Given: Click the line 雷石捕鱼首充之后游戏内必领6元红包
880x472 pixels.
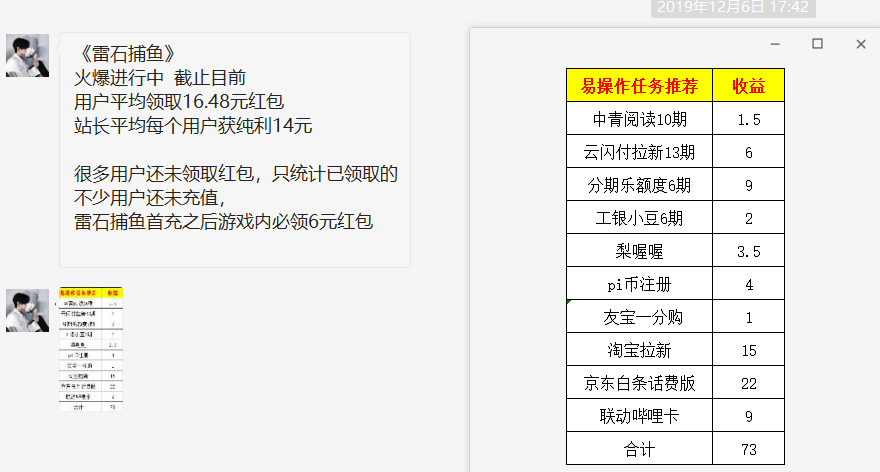Looking at the screenshot, I should click(223, 222).
